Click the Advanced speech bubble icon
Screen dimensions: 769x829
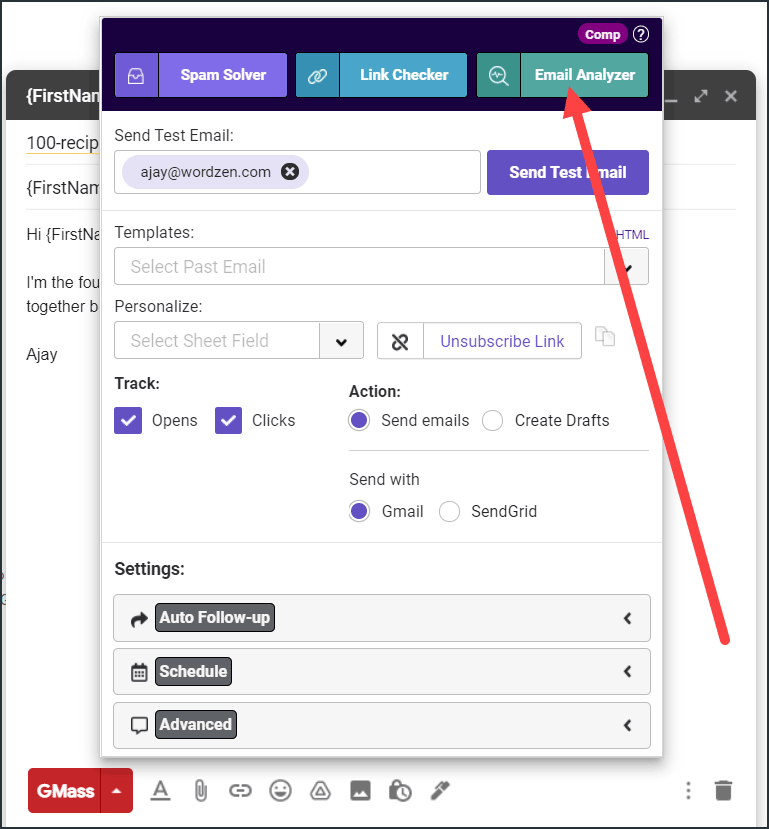(x=139, y=725)
